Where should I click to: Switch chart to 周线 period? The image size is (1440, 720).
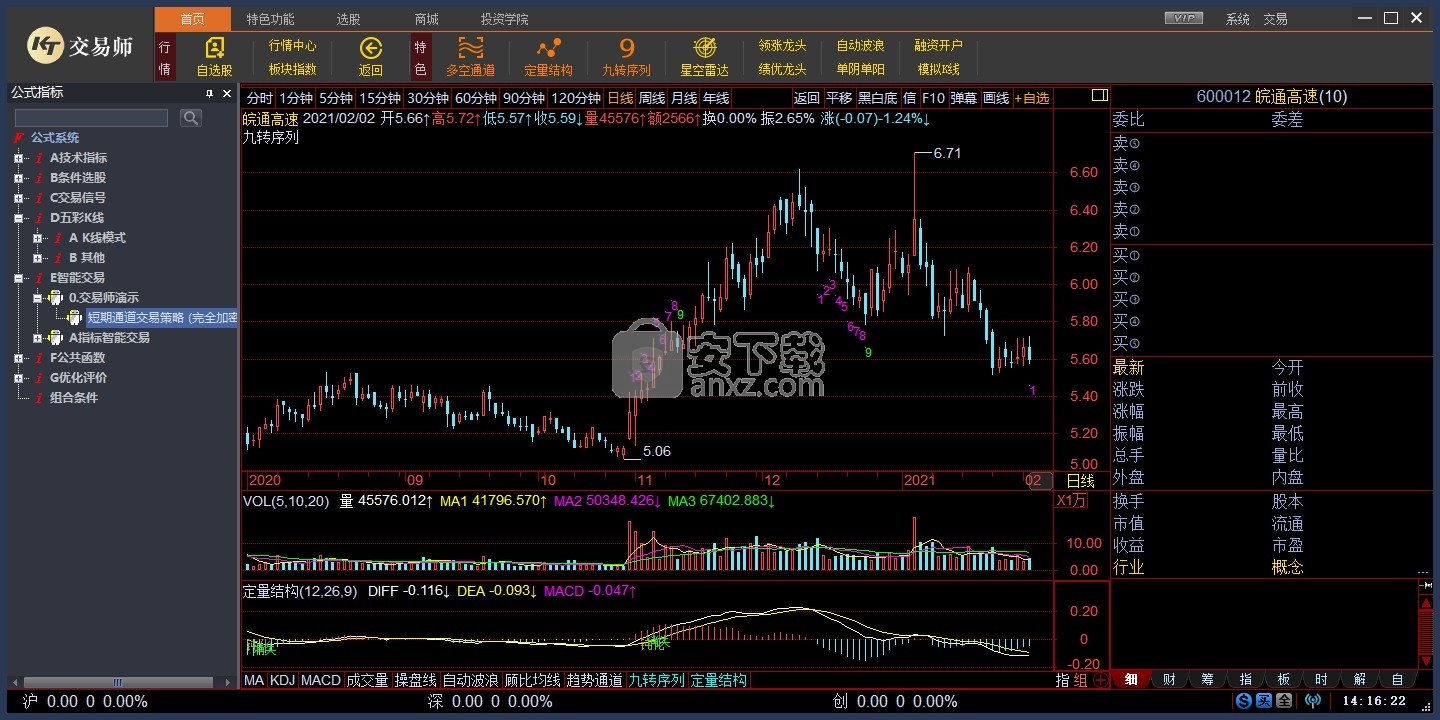coord(652,98)
